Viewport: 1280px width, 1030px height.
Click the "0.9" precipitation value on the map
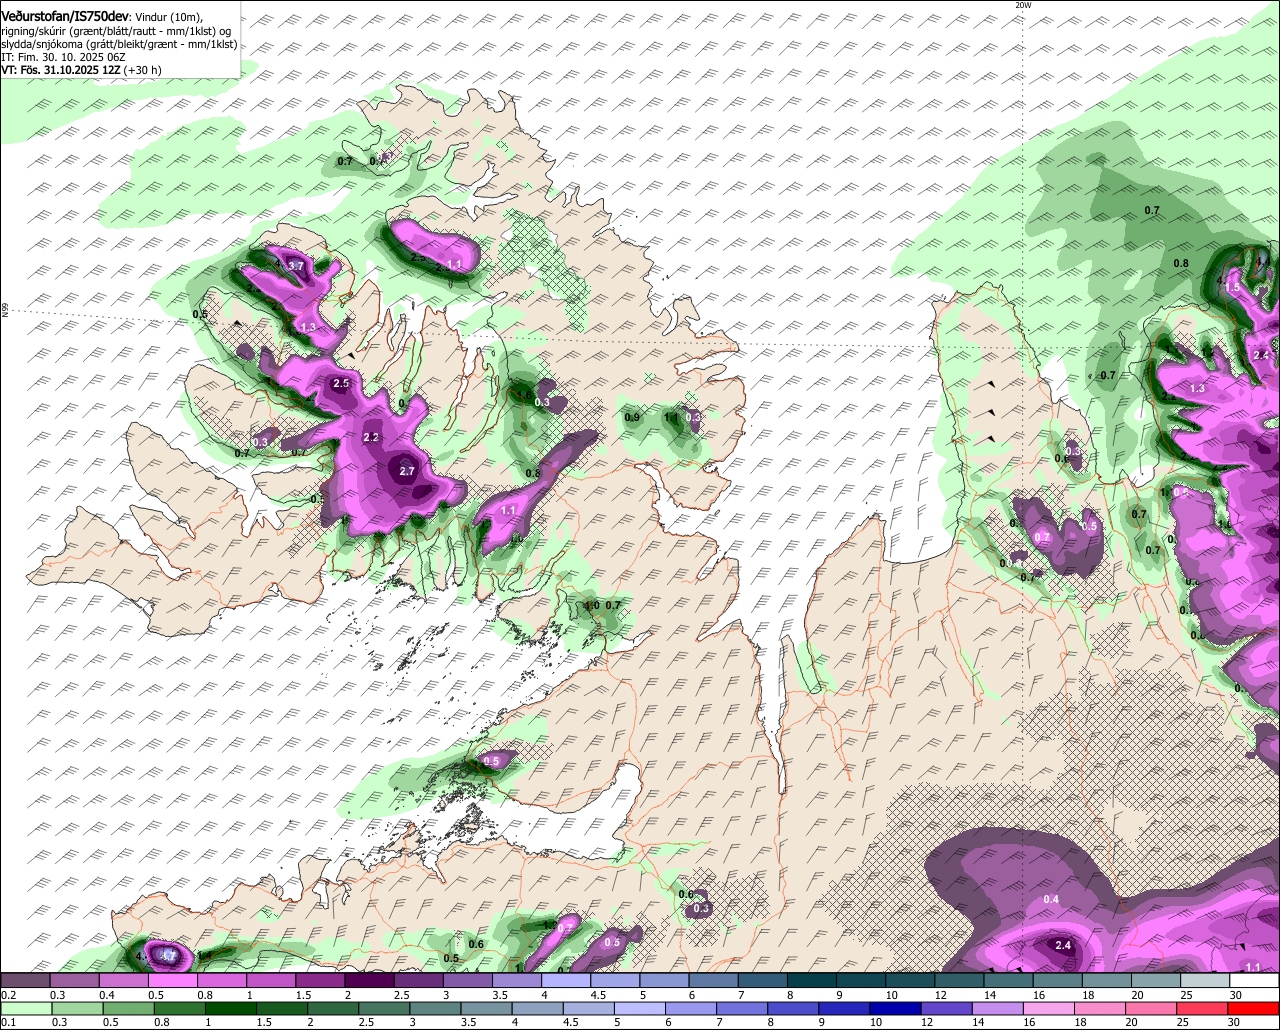(632, 417)
